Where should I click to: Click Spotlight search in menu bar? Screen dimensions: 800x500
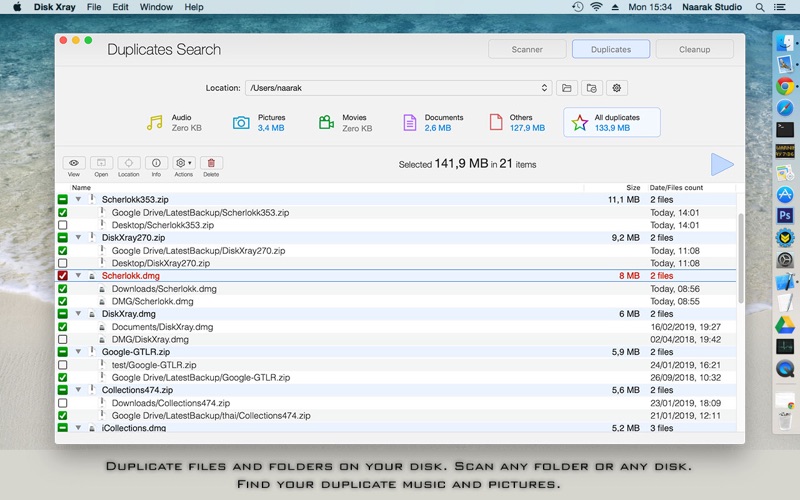[x=760, y=7]
